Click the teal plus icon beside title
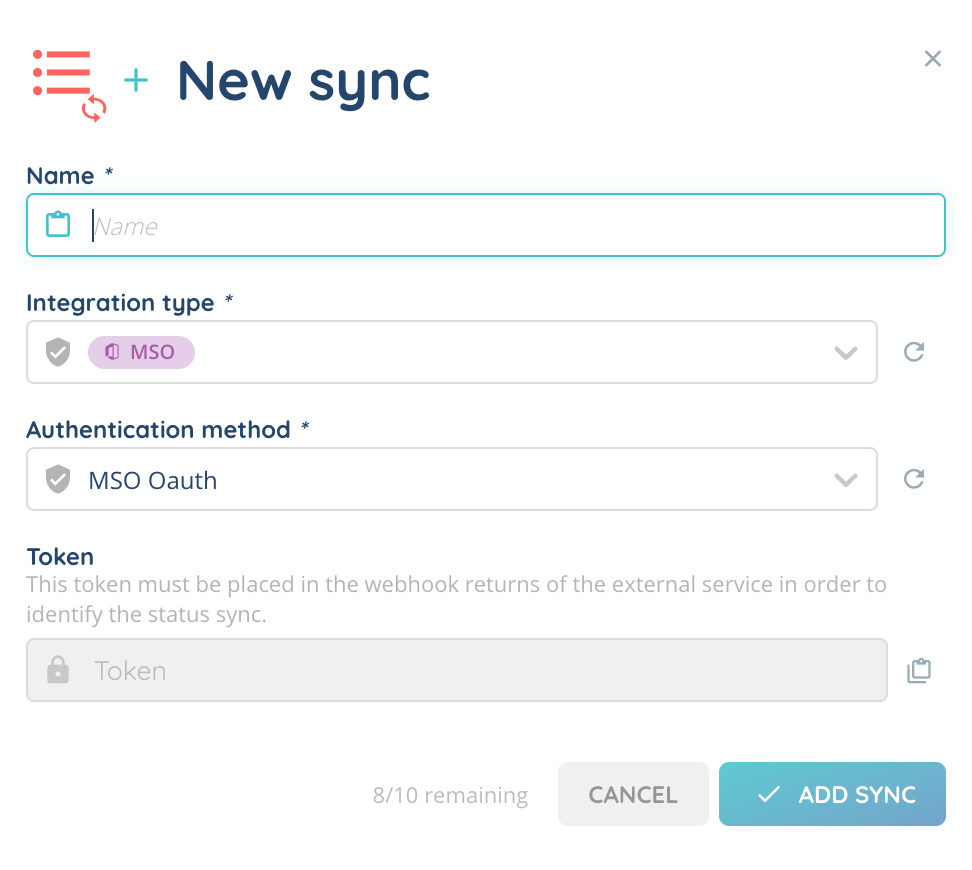Screen dimensions: 972x870 click(x=136, y=81)
